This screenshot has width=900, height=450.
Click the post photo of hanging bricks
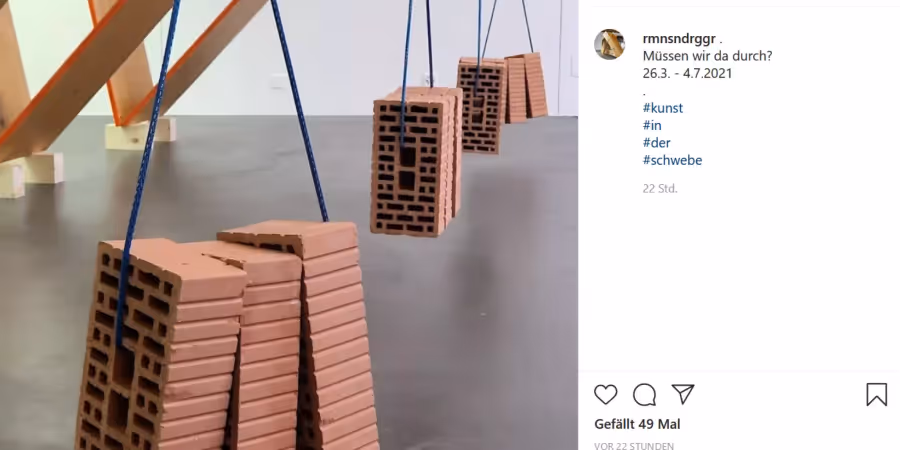(289, 225)
